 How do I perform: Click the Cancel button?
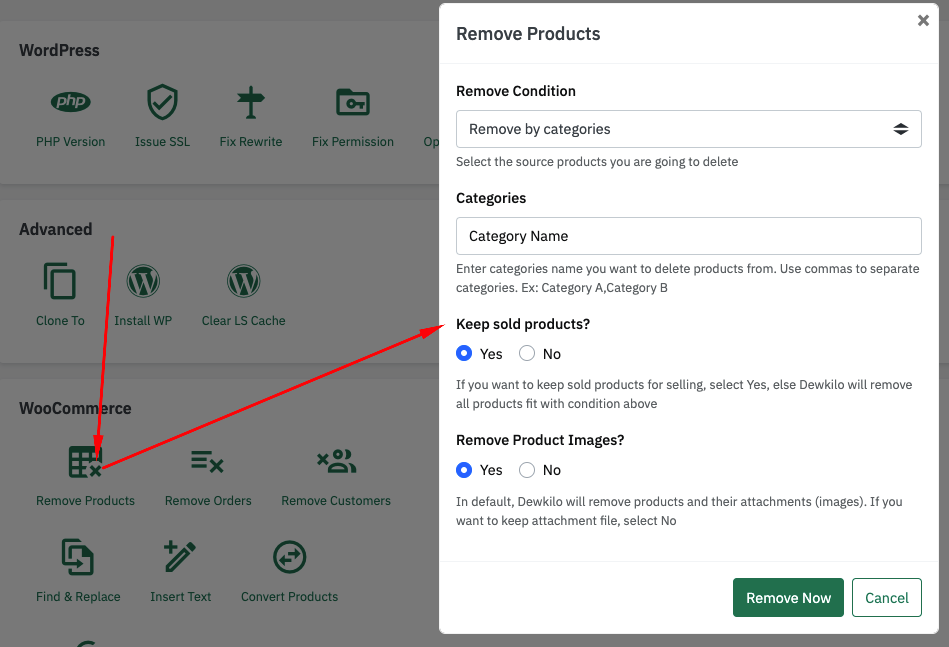(887, 597)
